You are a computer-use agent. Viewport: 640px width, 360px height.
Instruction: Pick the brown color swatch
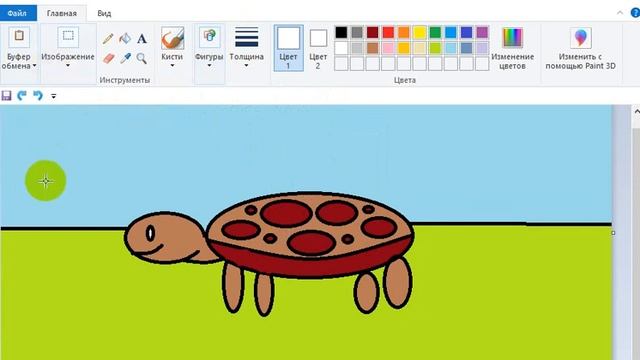point(373,48)
